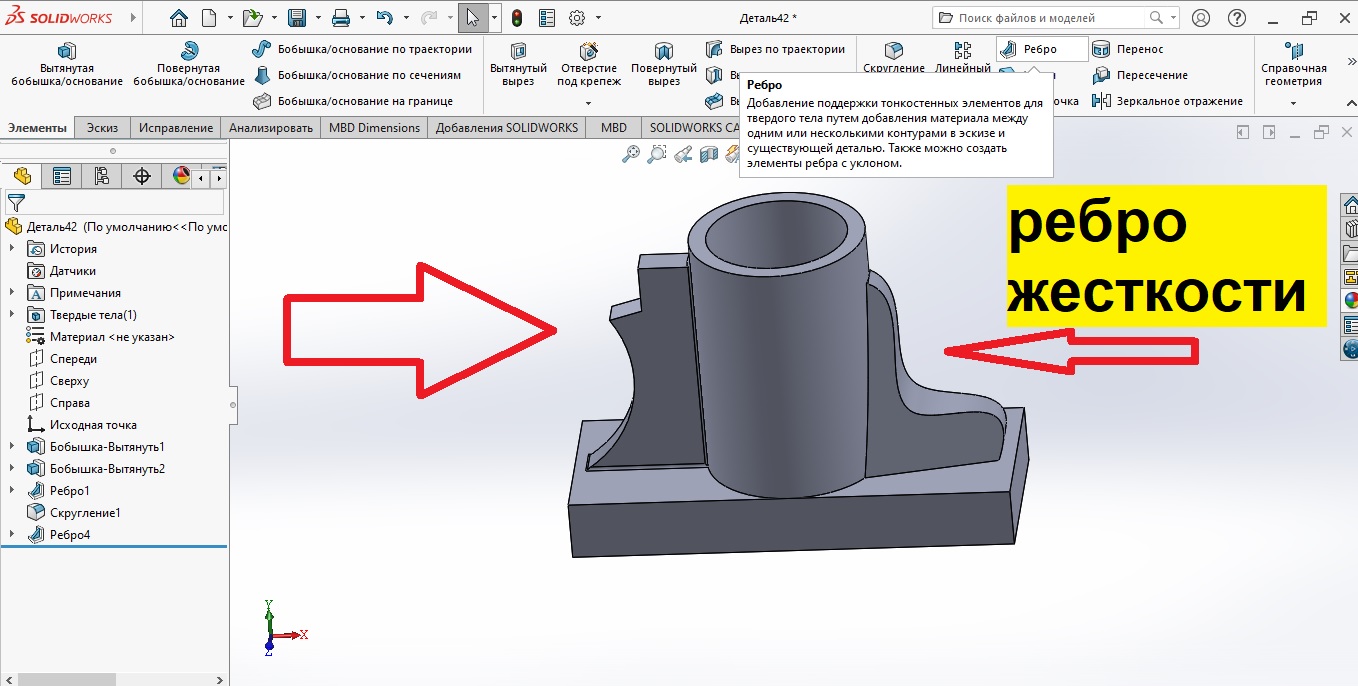Click the Ребро rib tool
This screenshot has width=1358, height=686.
click(1041, 49)
